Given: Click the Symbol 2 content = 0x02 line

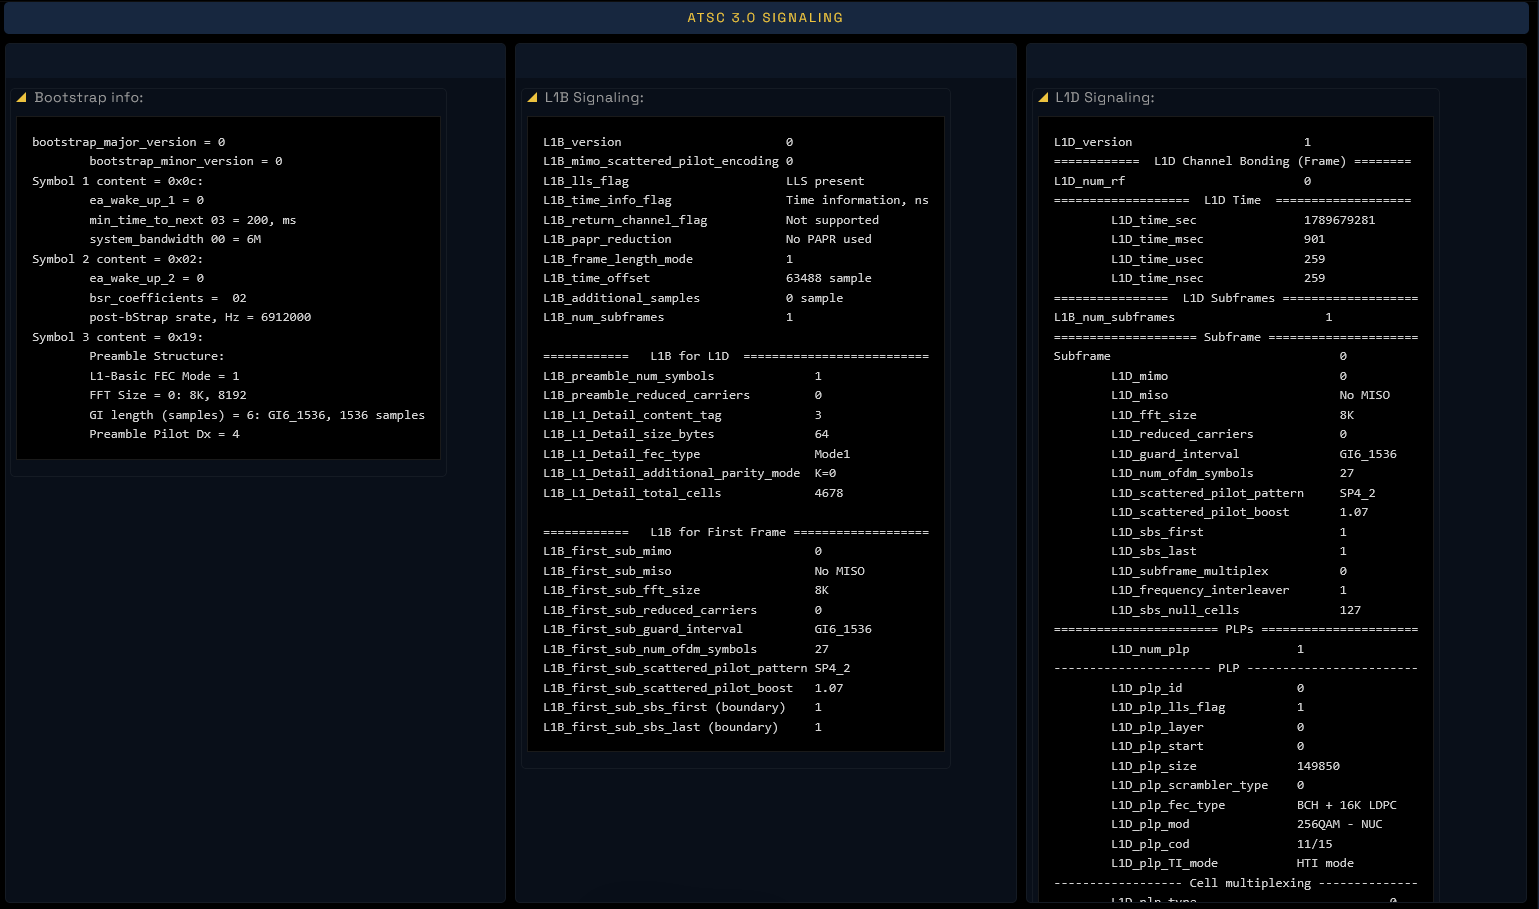Looking at the screenshot, I should (118, 259).
